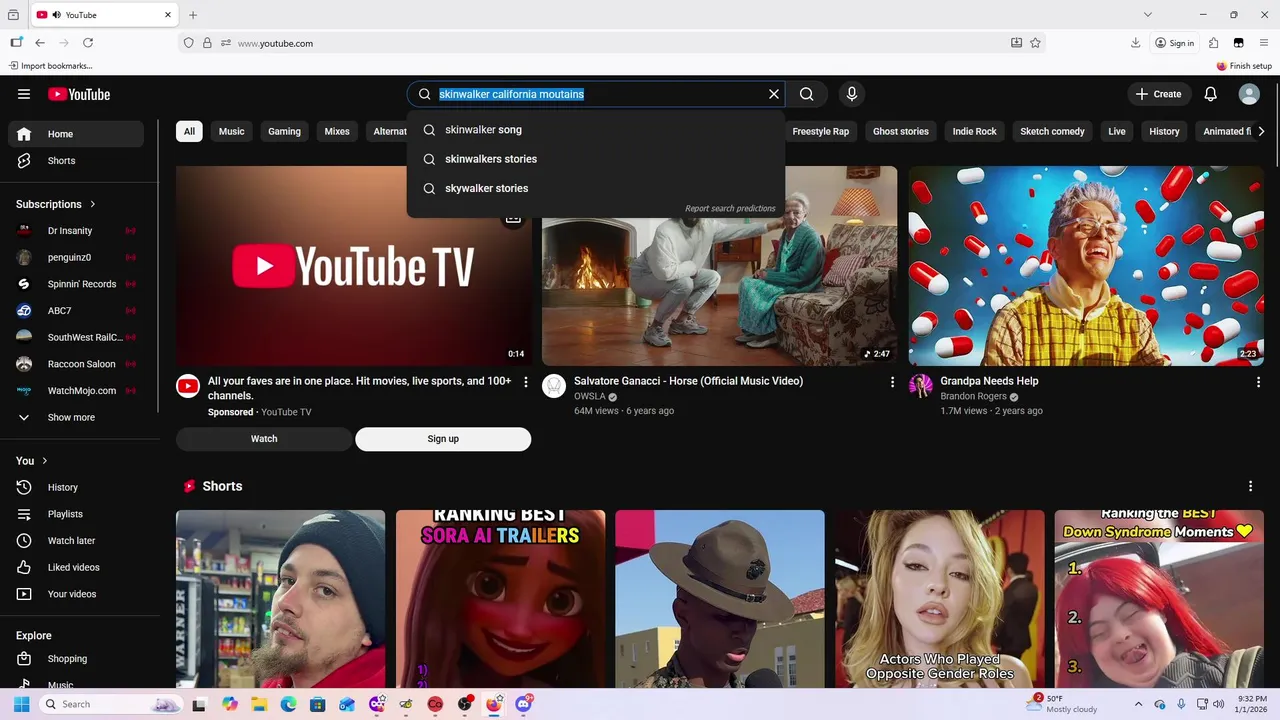Open the browser application menu
The height and width of the screenshot is (720, 1280).
click(1264, 43)
